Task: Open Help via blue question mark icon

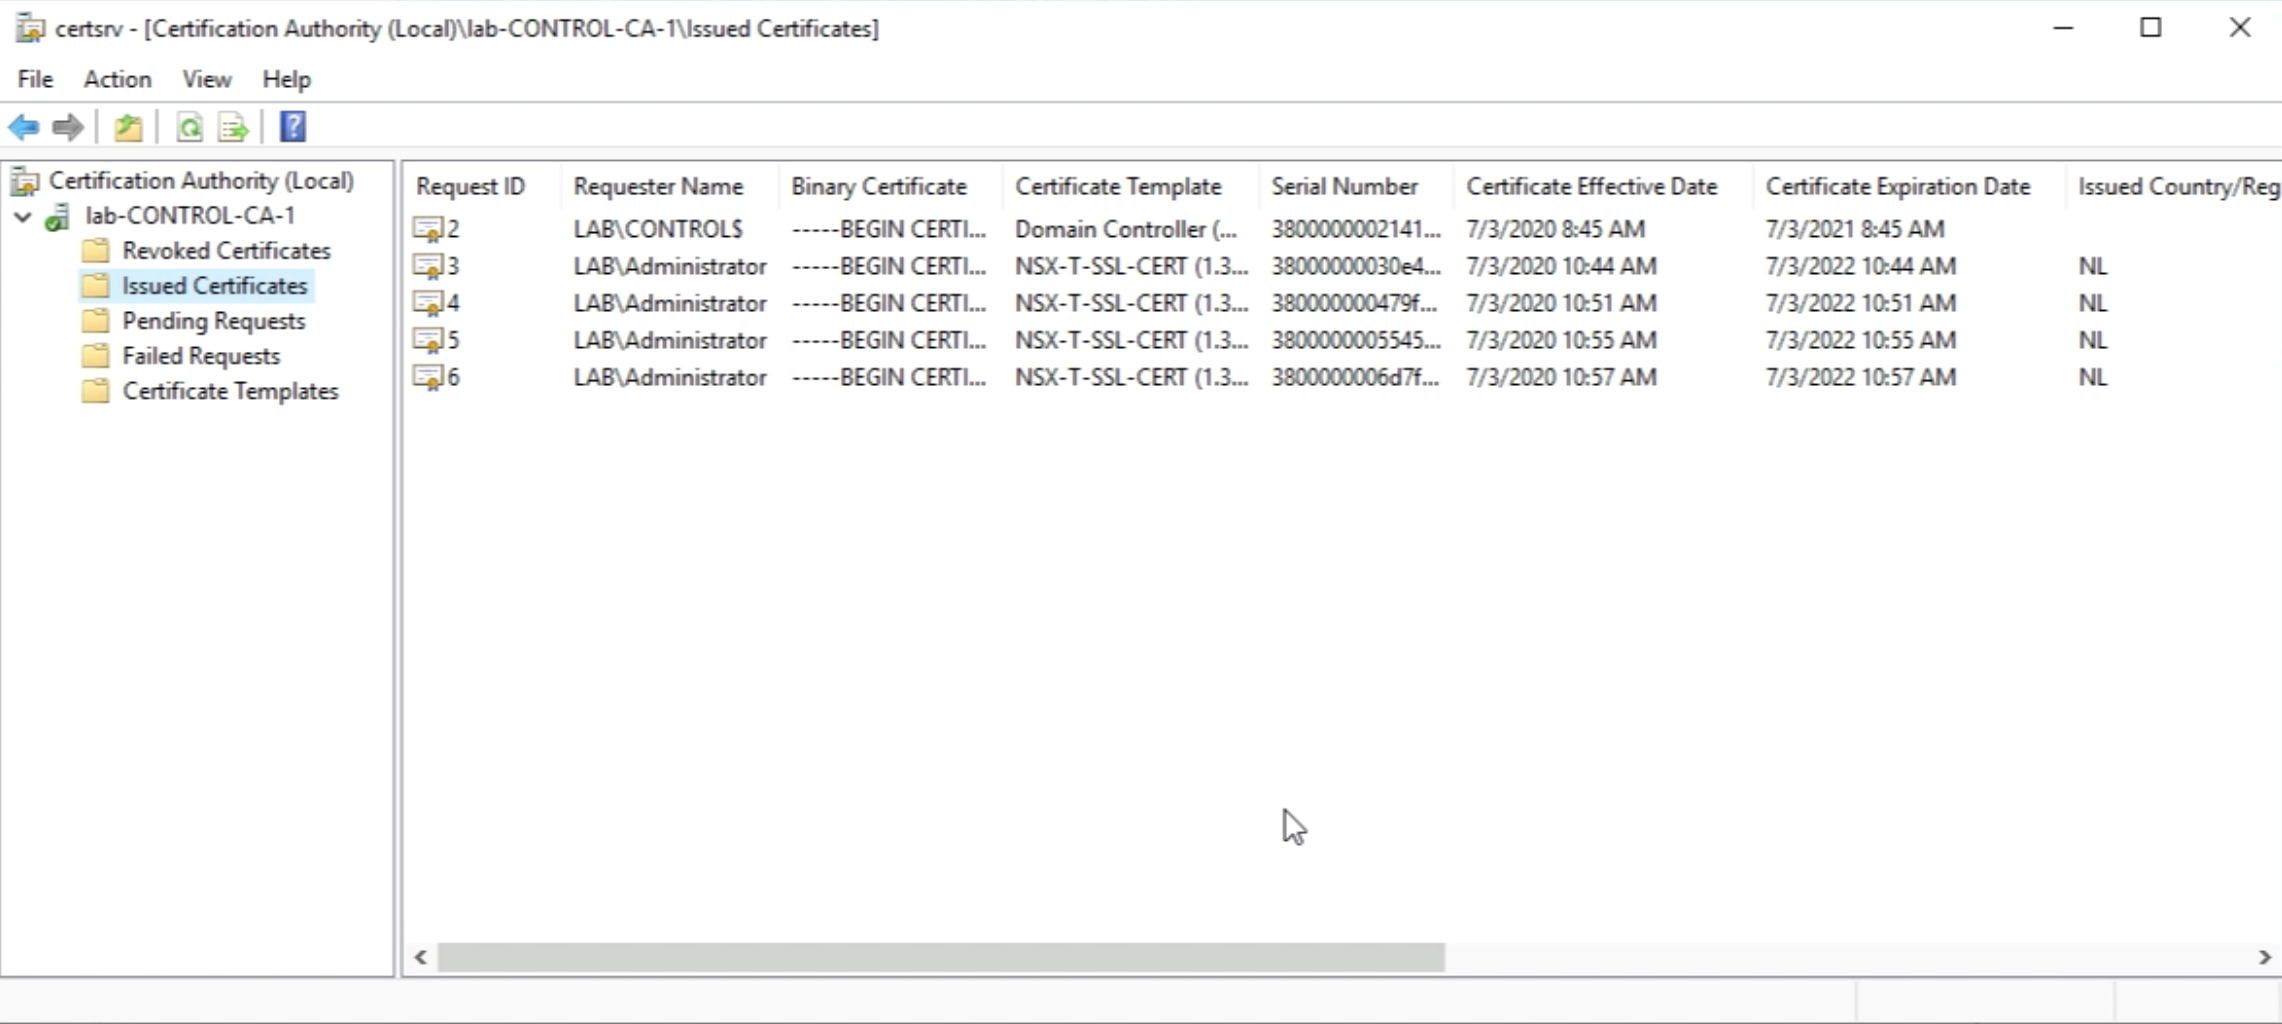Action: tap(292, 127)
